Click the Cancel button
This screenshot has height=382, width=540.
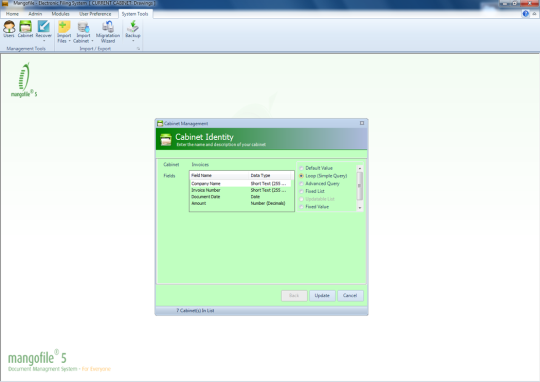point(350,296)
